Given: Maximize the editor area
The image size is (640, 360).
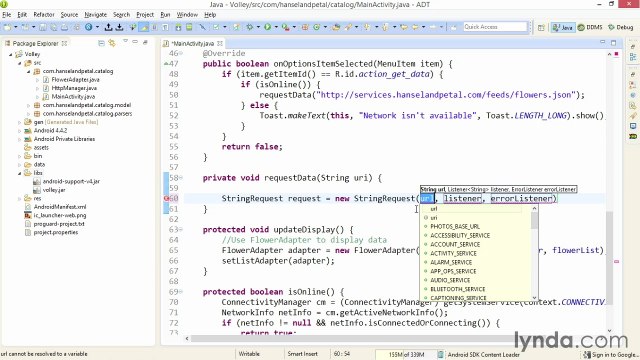Looking at the screenshot, I should click(x=613, y=42).
